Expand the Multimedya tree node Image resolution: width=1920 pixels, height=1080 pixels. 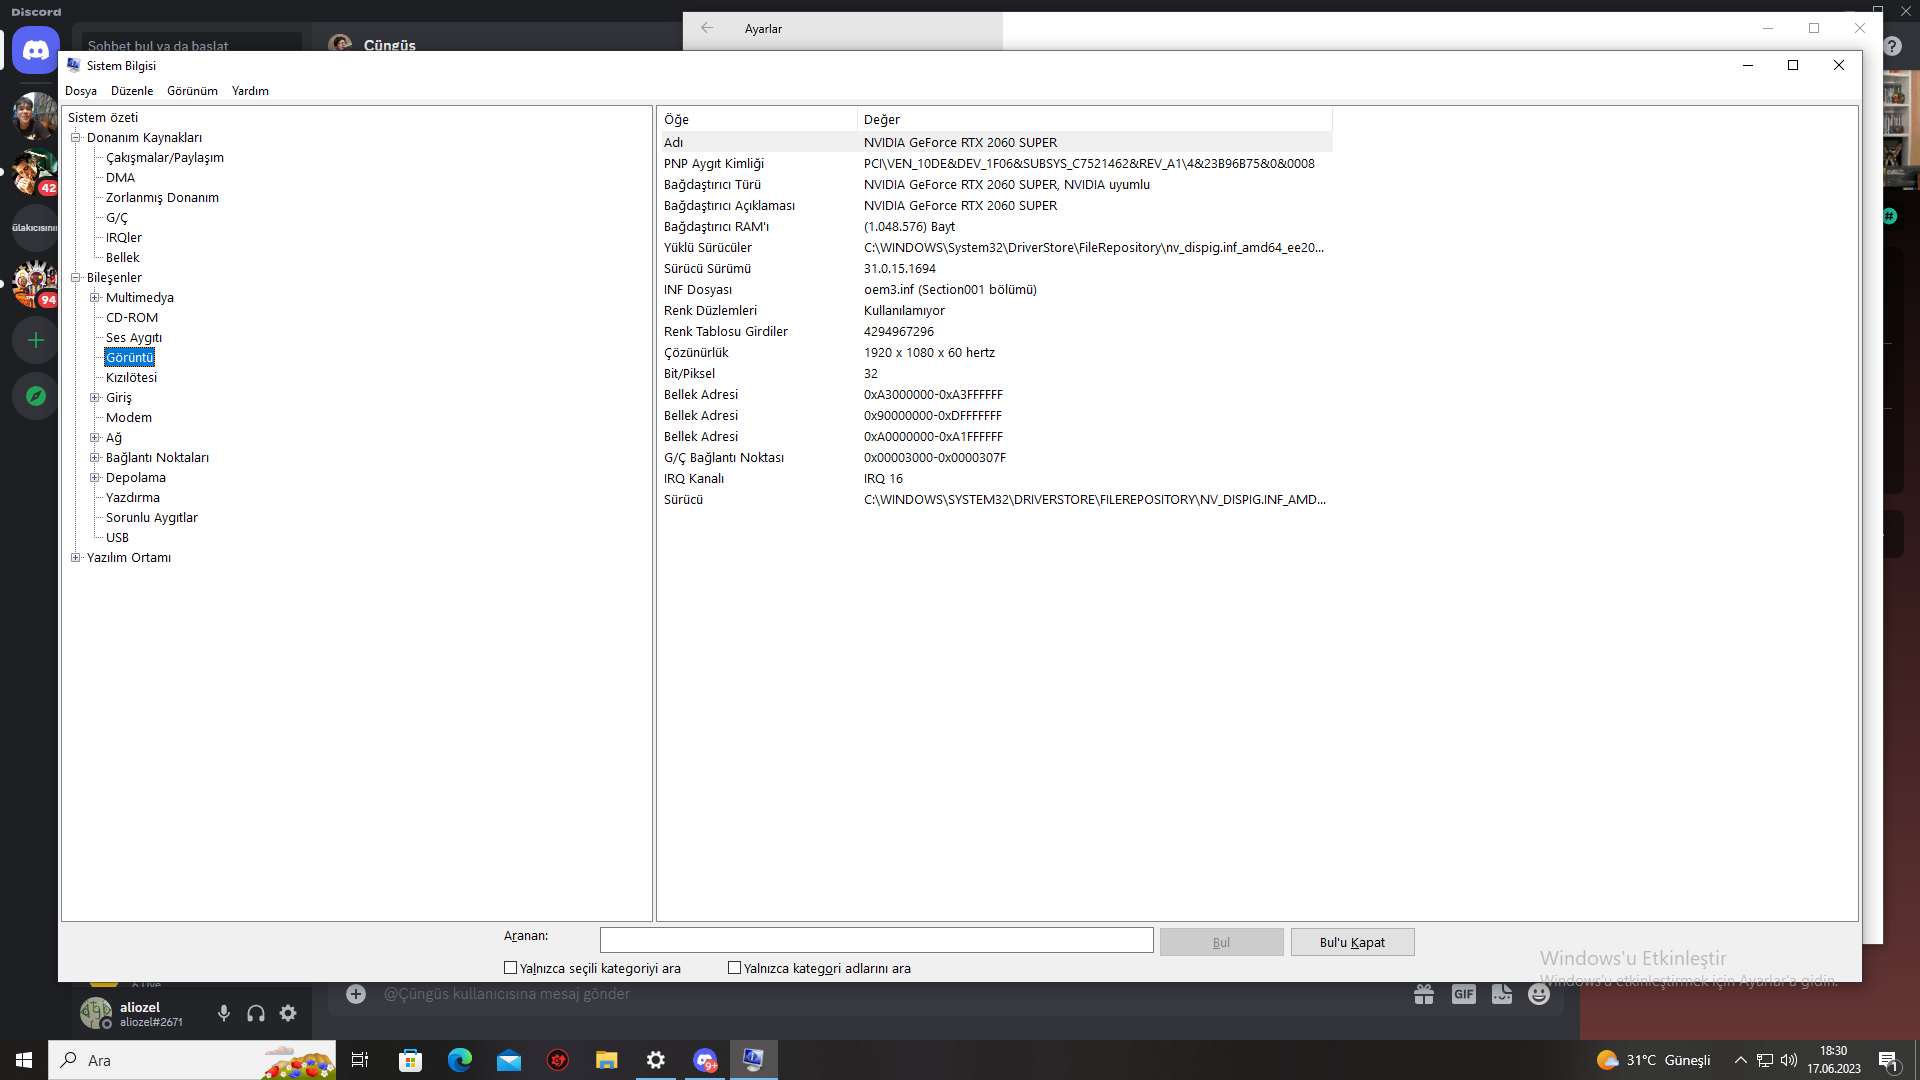pyautogui.click(x=95, y=298)
